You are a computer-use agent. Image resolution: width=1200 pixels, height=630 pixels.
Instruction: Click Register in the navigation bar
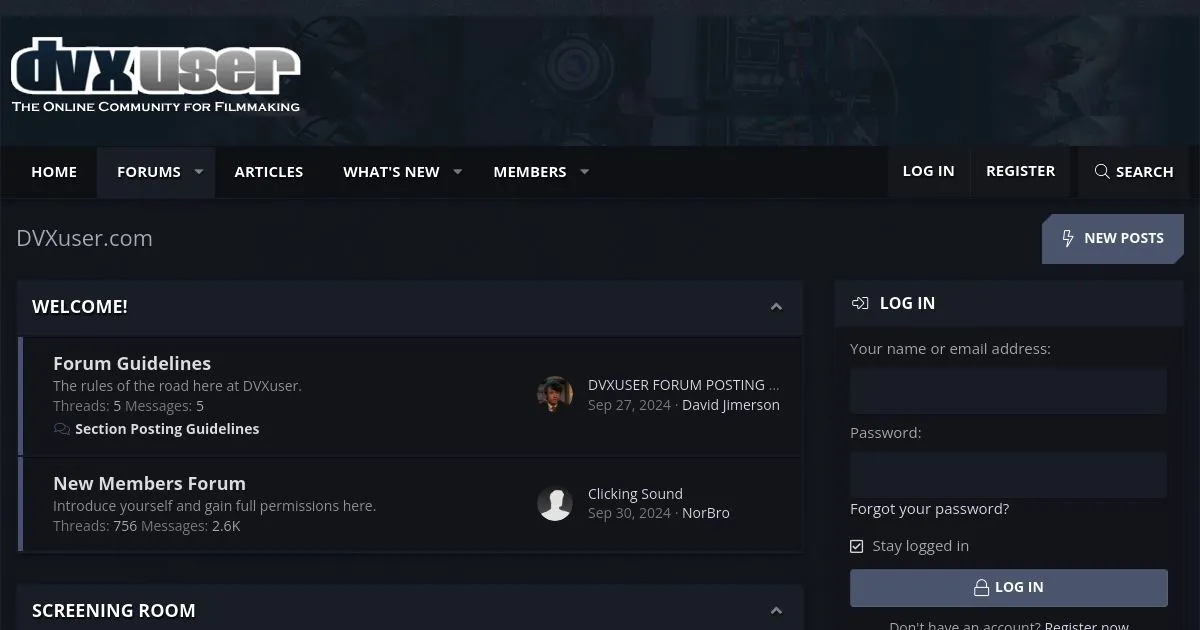(1021, 171)
